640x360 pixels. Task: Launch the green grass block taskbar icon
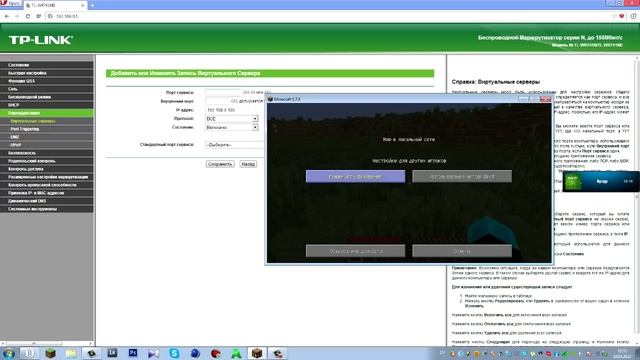click(51, 353)
